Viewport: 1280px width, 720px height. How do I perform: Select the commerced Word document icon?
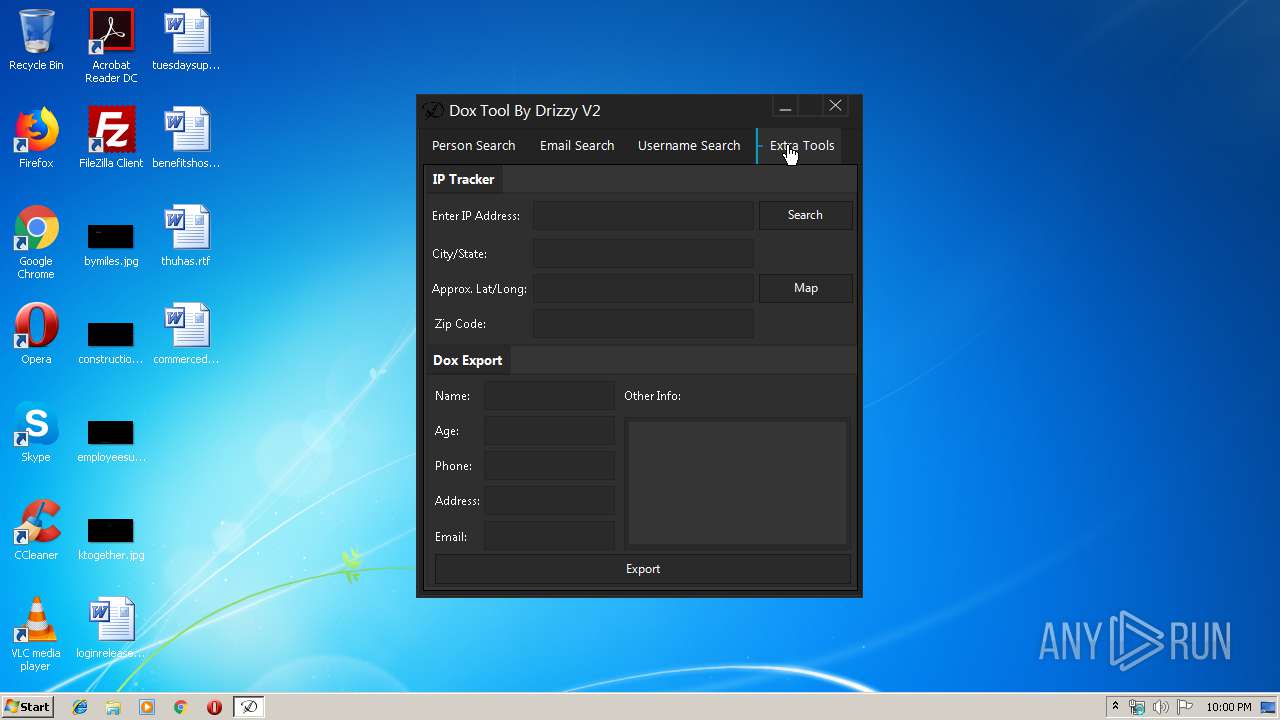(x=186, y=334)
